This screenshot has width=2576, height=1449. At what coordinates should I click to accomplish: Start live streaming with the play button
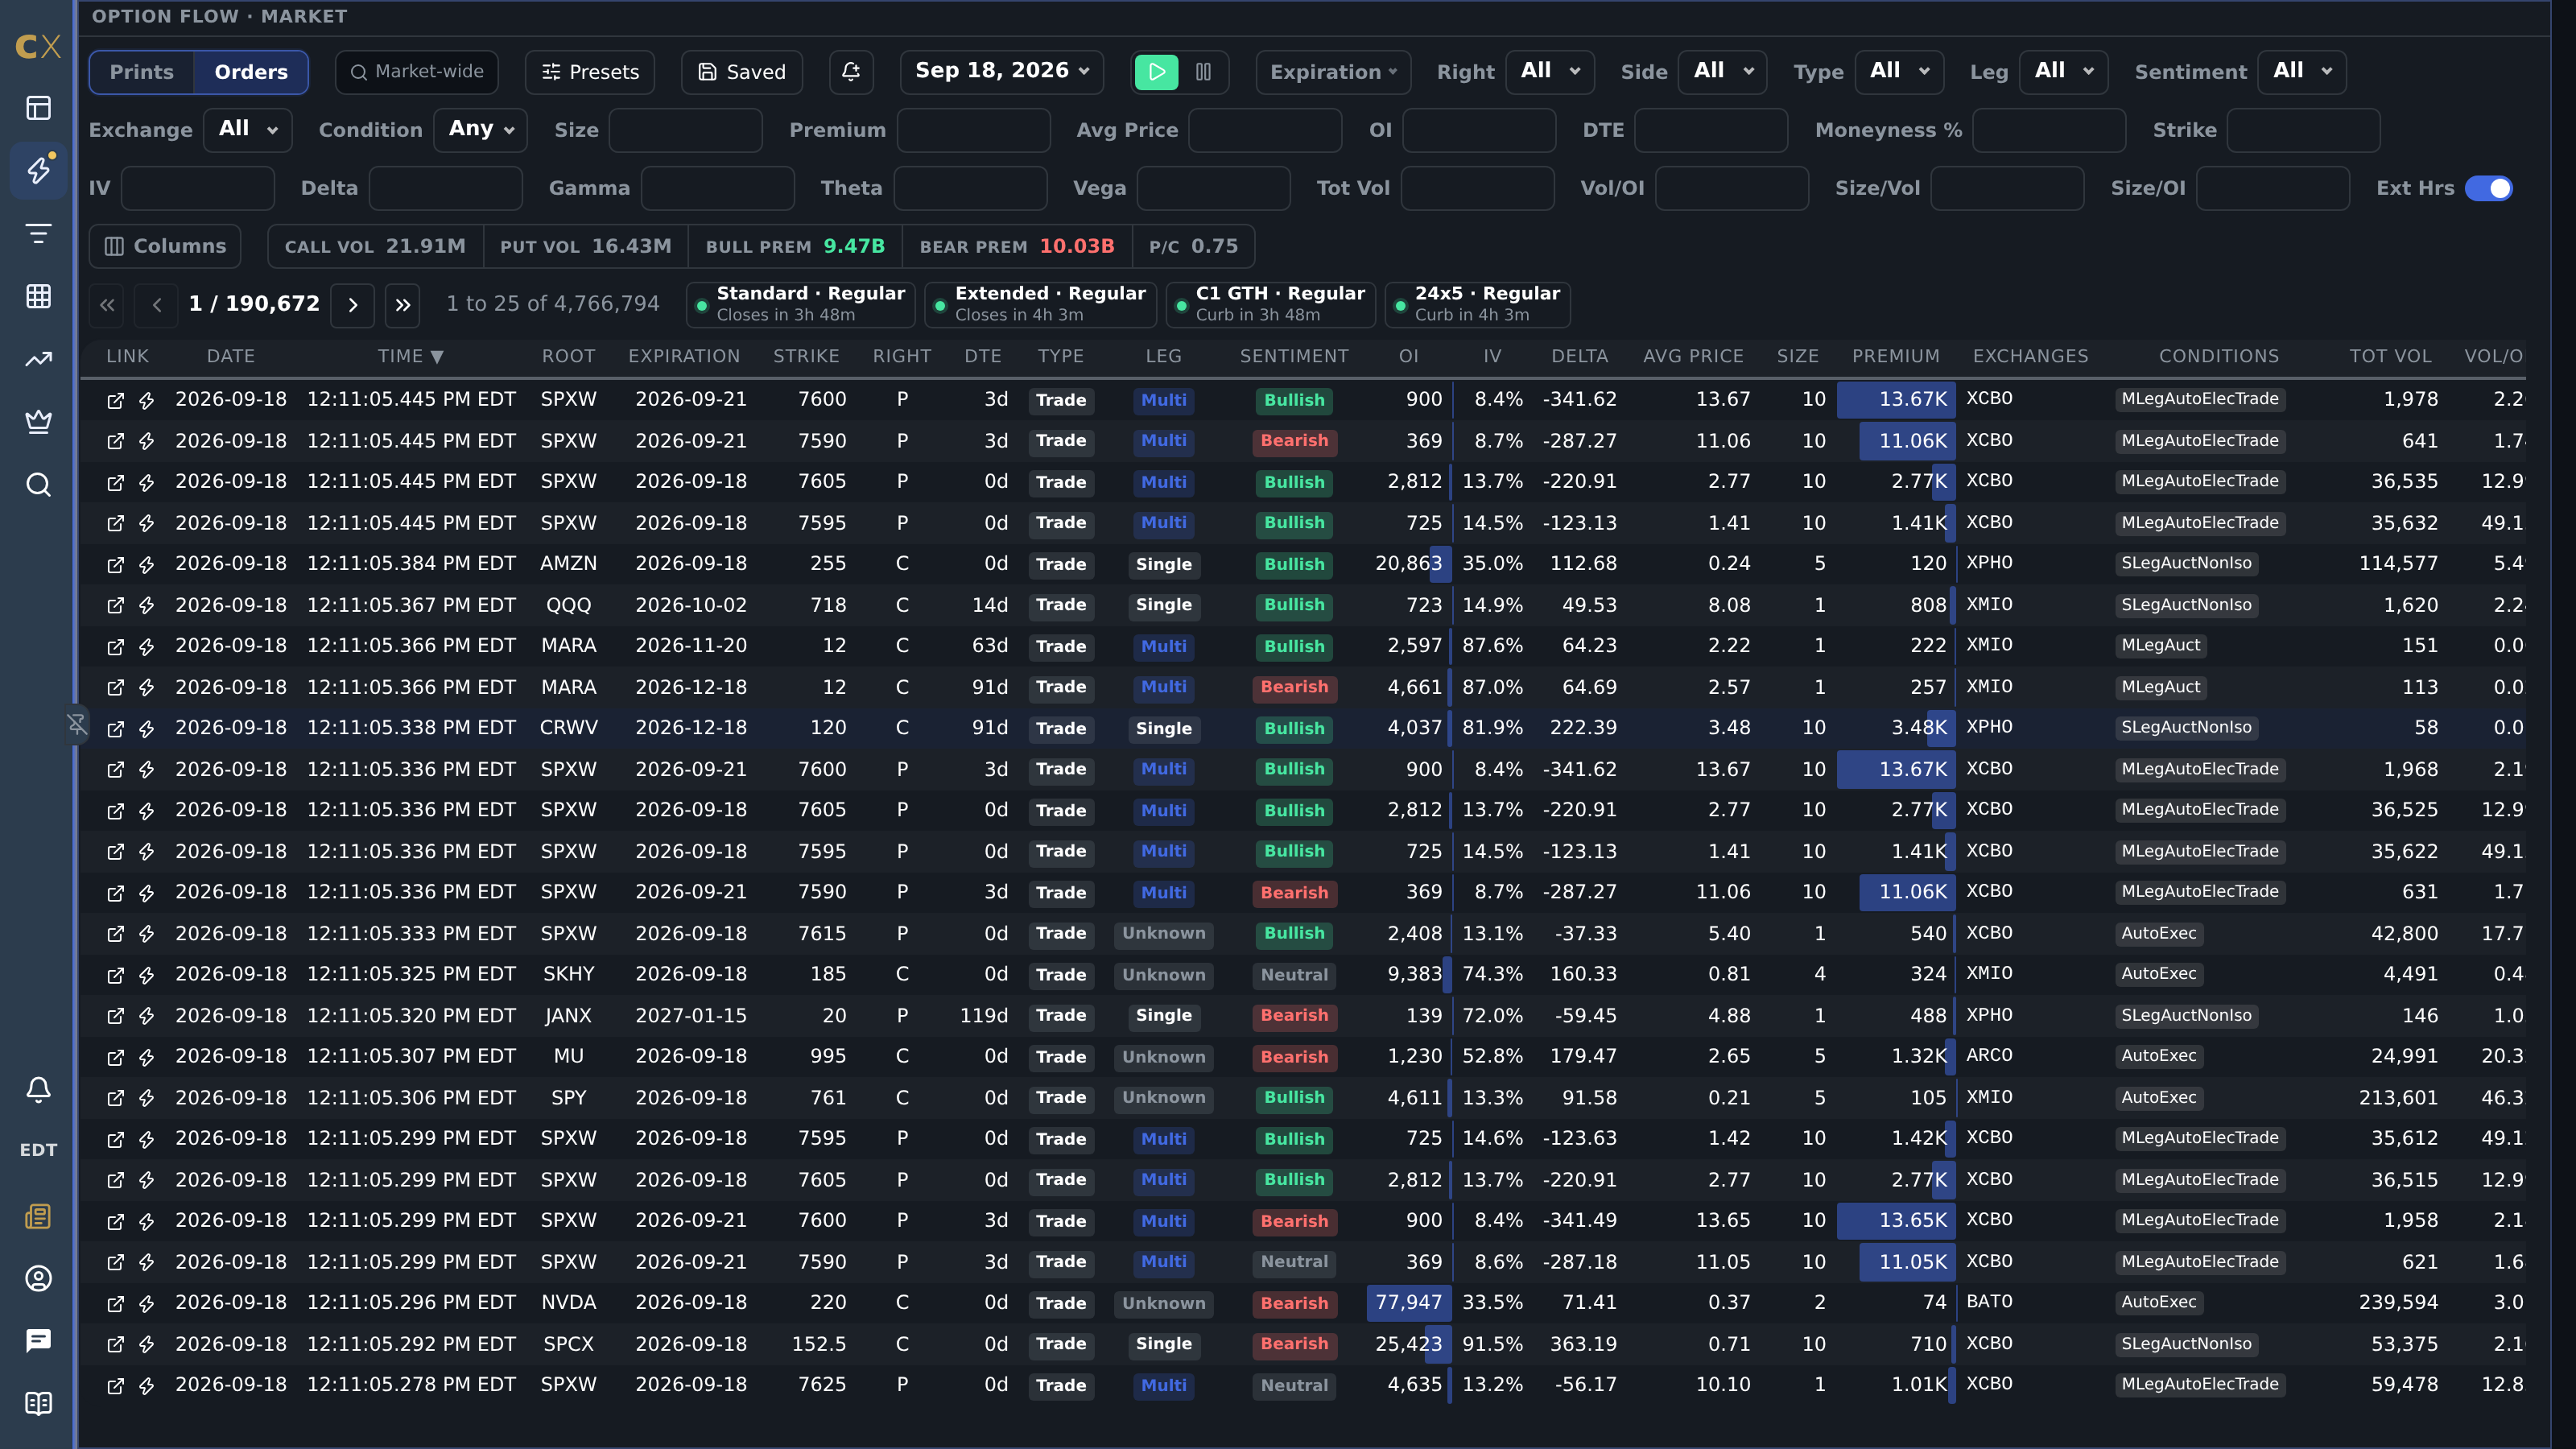tap(1157, 72)
